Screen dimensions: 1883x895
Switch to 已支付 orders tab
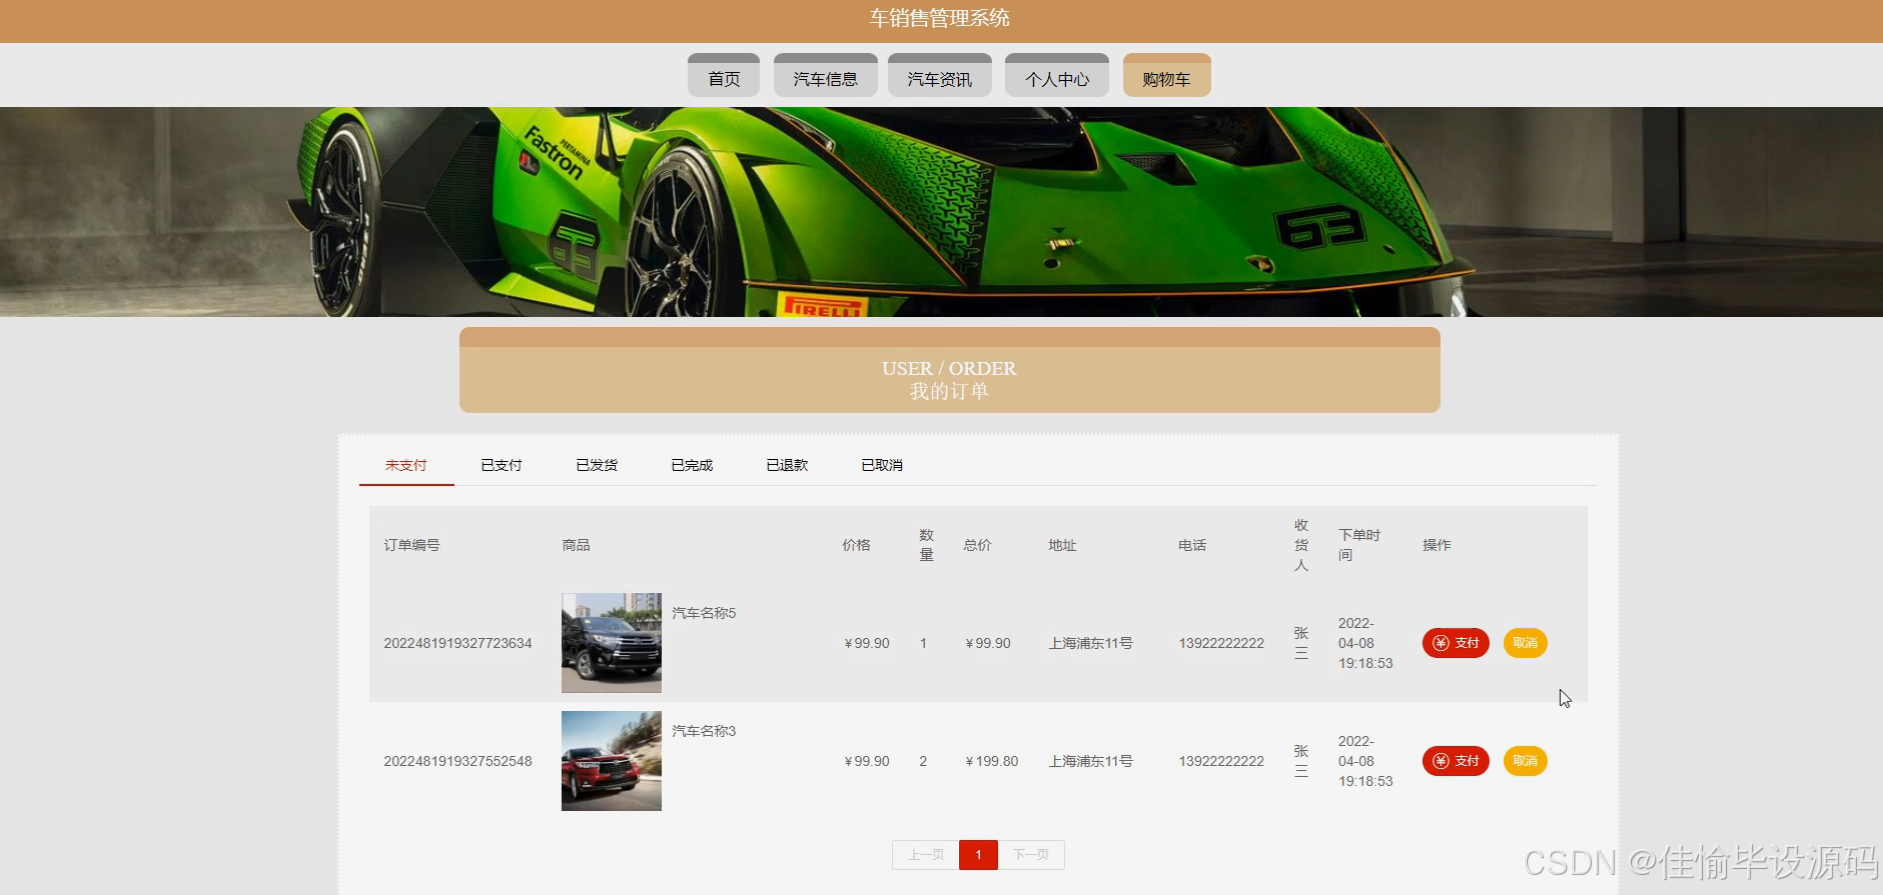click(x=501, y=465)
